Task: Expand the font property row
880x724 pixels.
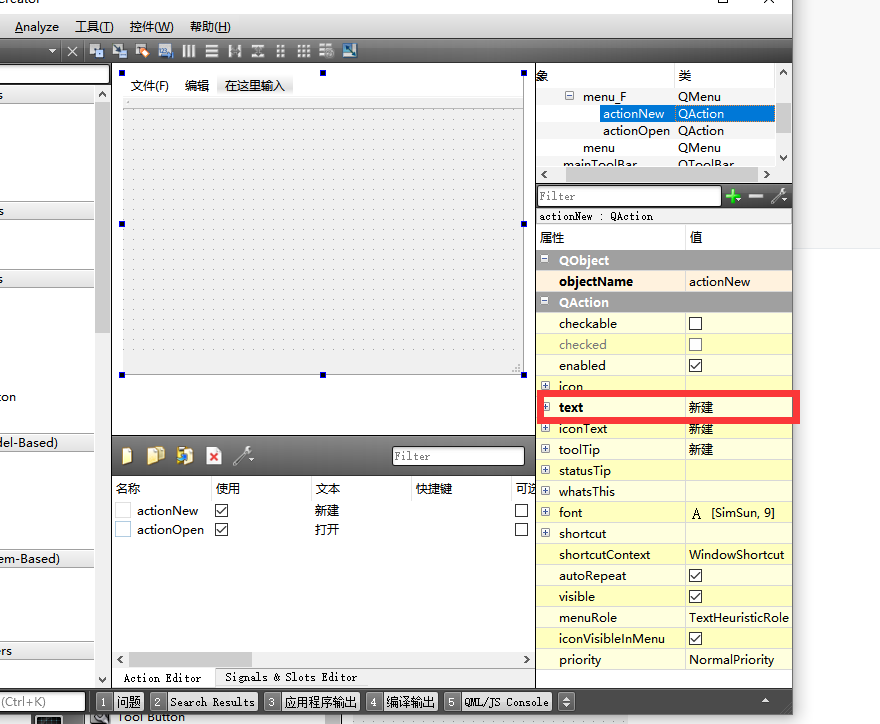Action: pyautogui.click(x=545, y=513)
